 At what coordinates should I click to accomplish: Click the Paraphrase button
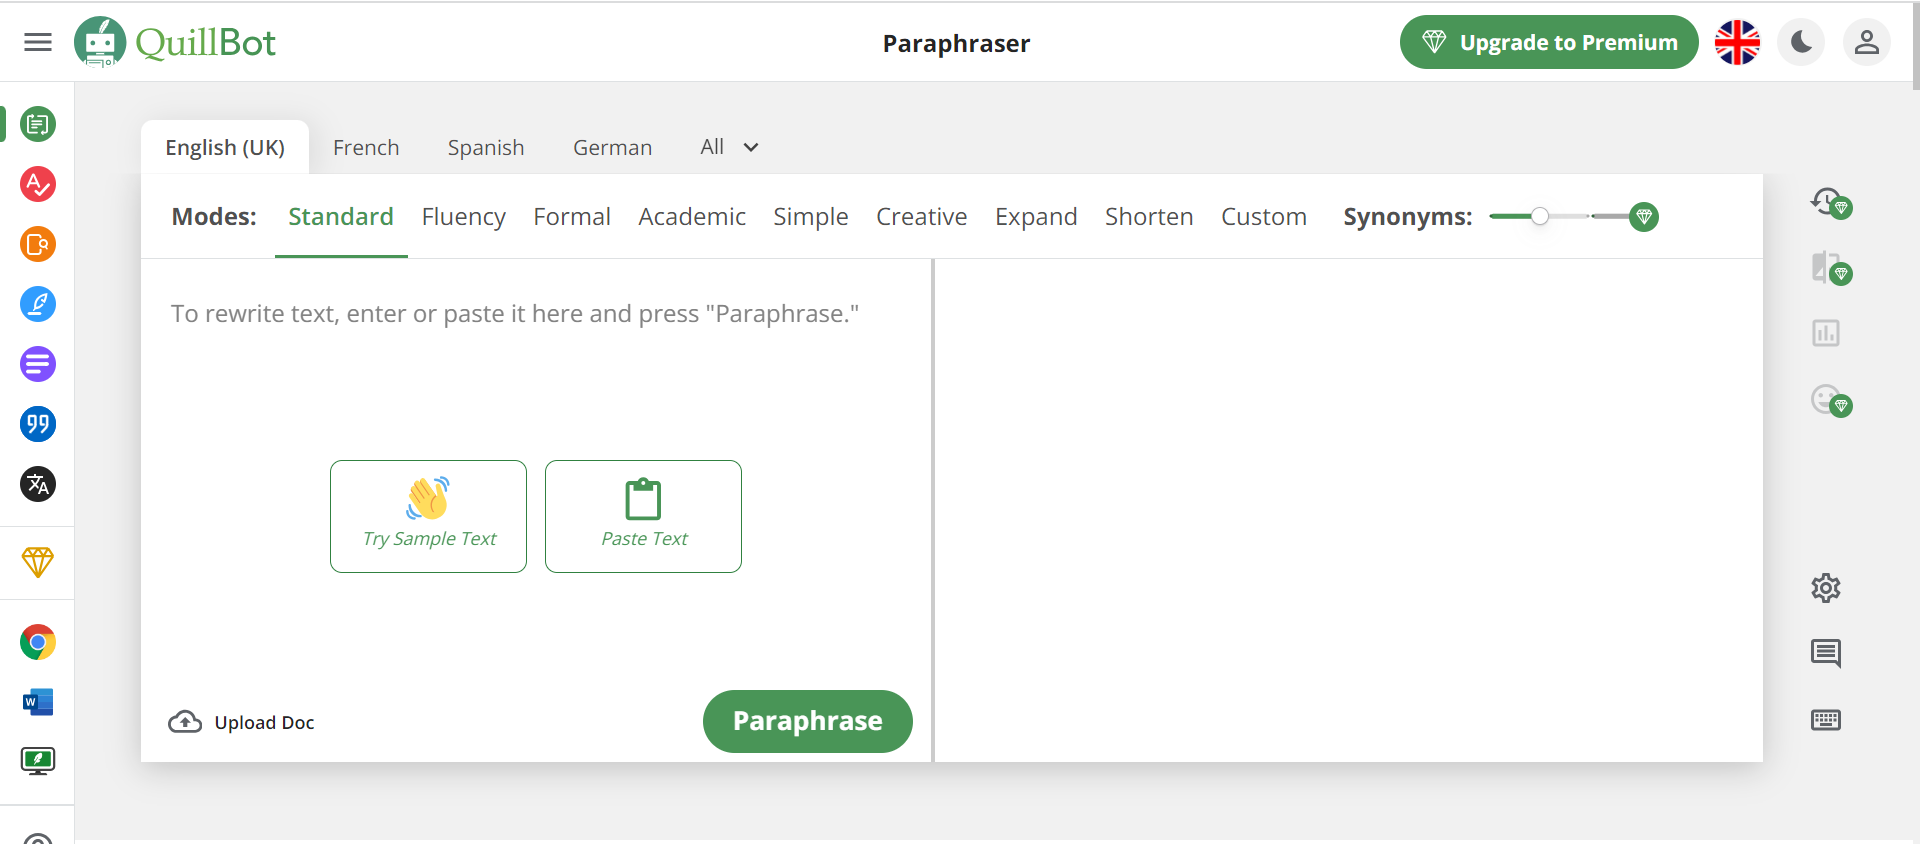click(807, 721)
